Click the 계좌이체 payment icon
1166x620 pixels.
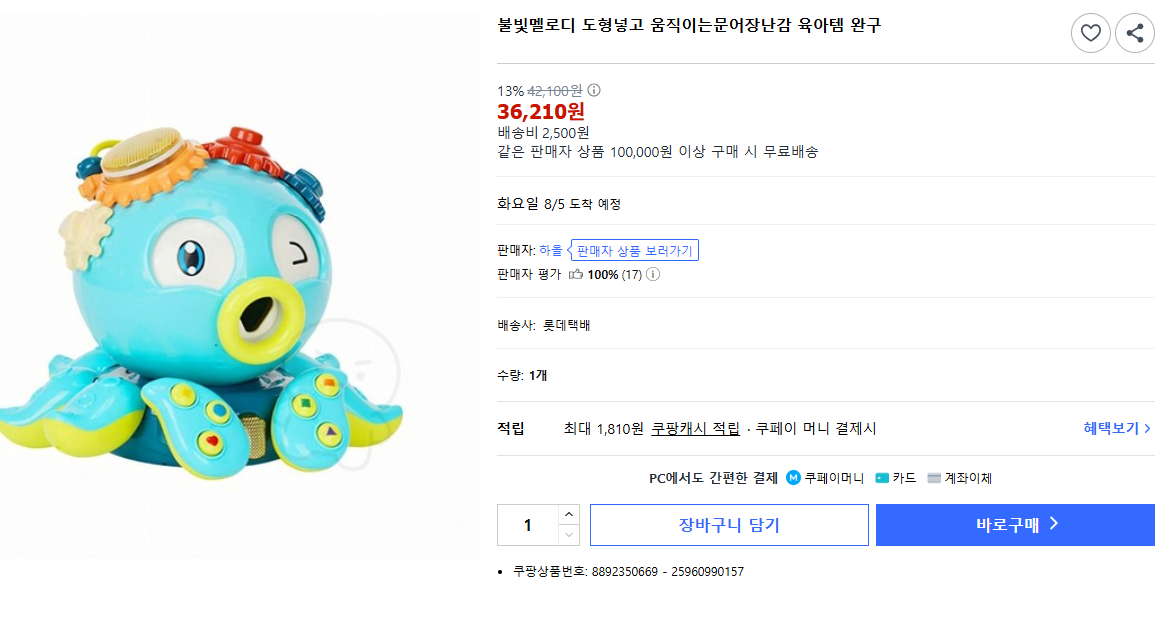934,478
